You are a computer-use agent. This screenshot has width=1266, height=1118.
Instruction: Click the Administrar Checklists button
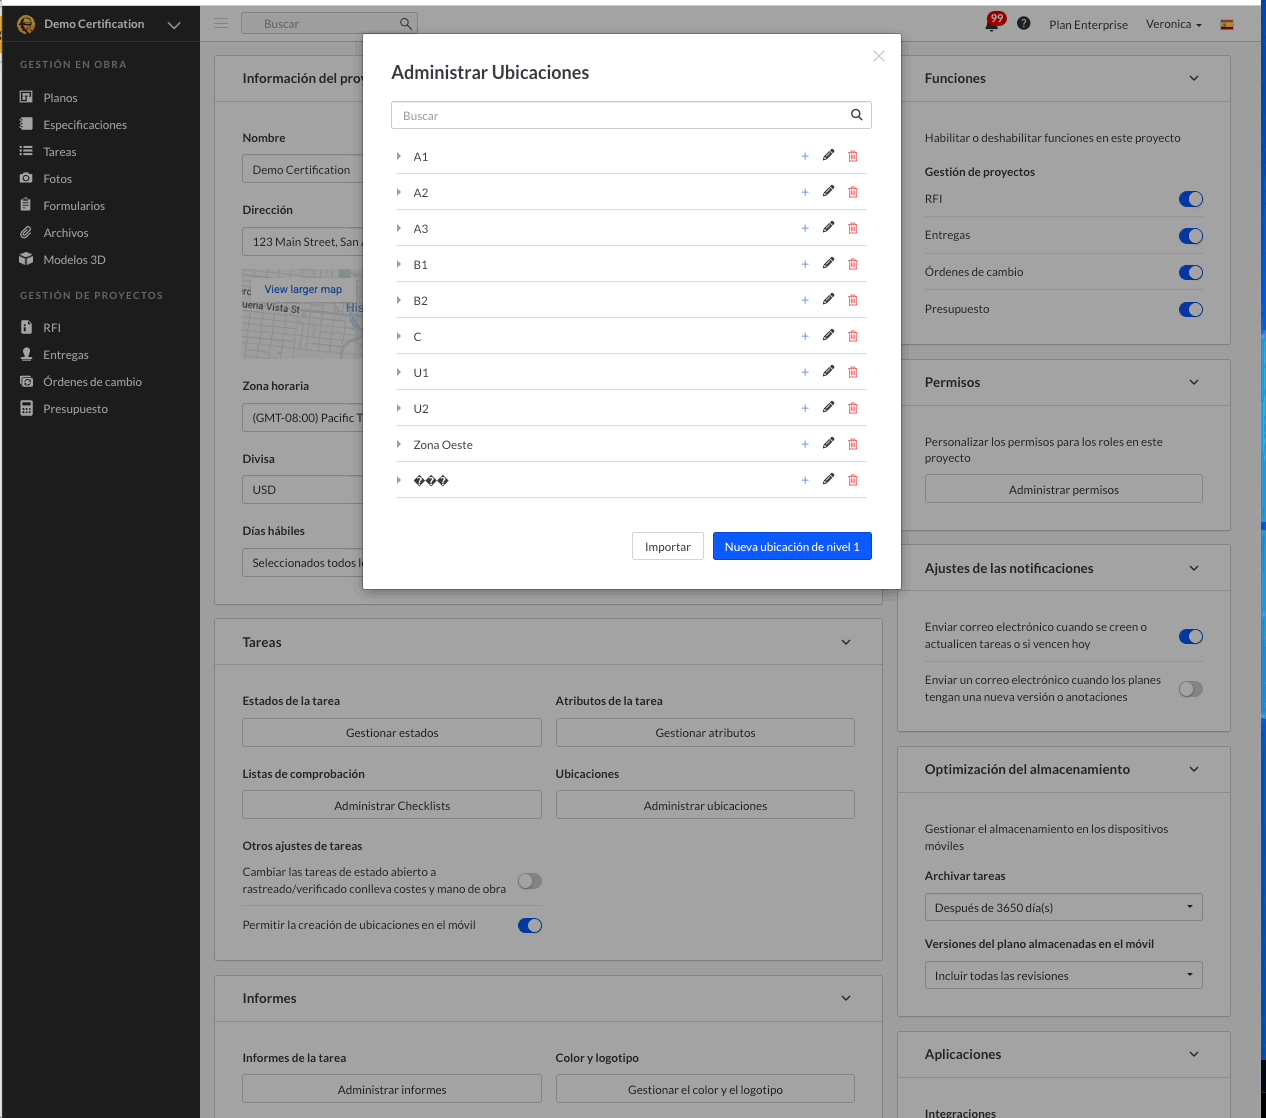(392, 805)
